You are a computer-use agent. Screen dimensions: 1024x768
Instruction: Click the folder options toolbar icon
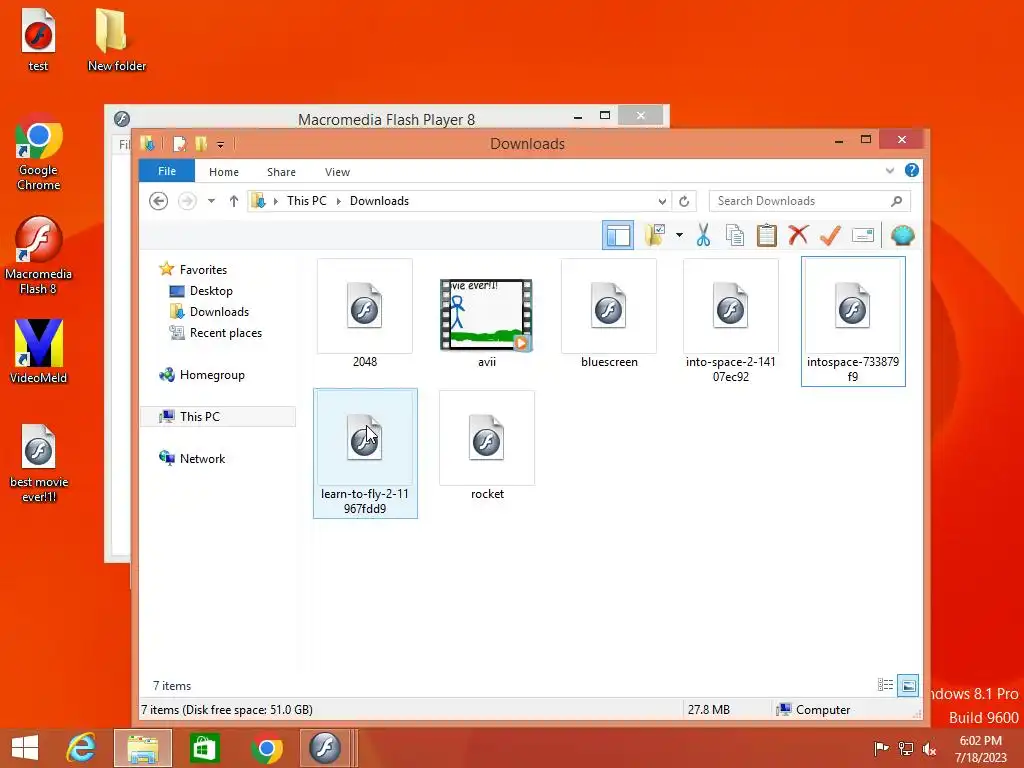click(x=654, y=235)
